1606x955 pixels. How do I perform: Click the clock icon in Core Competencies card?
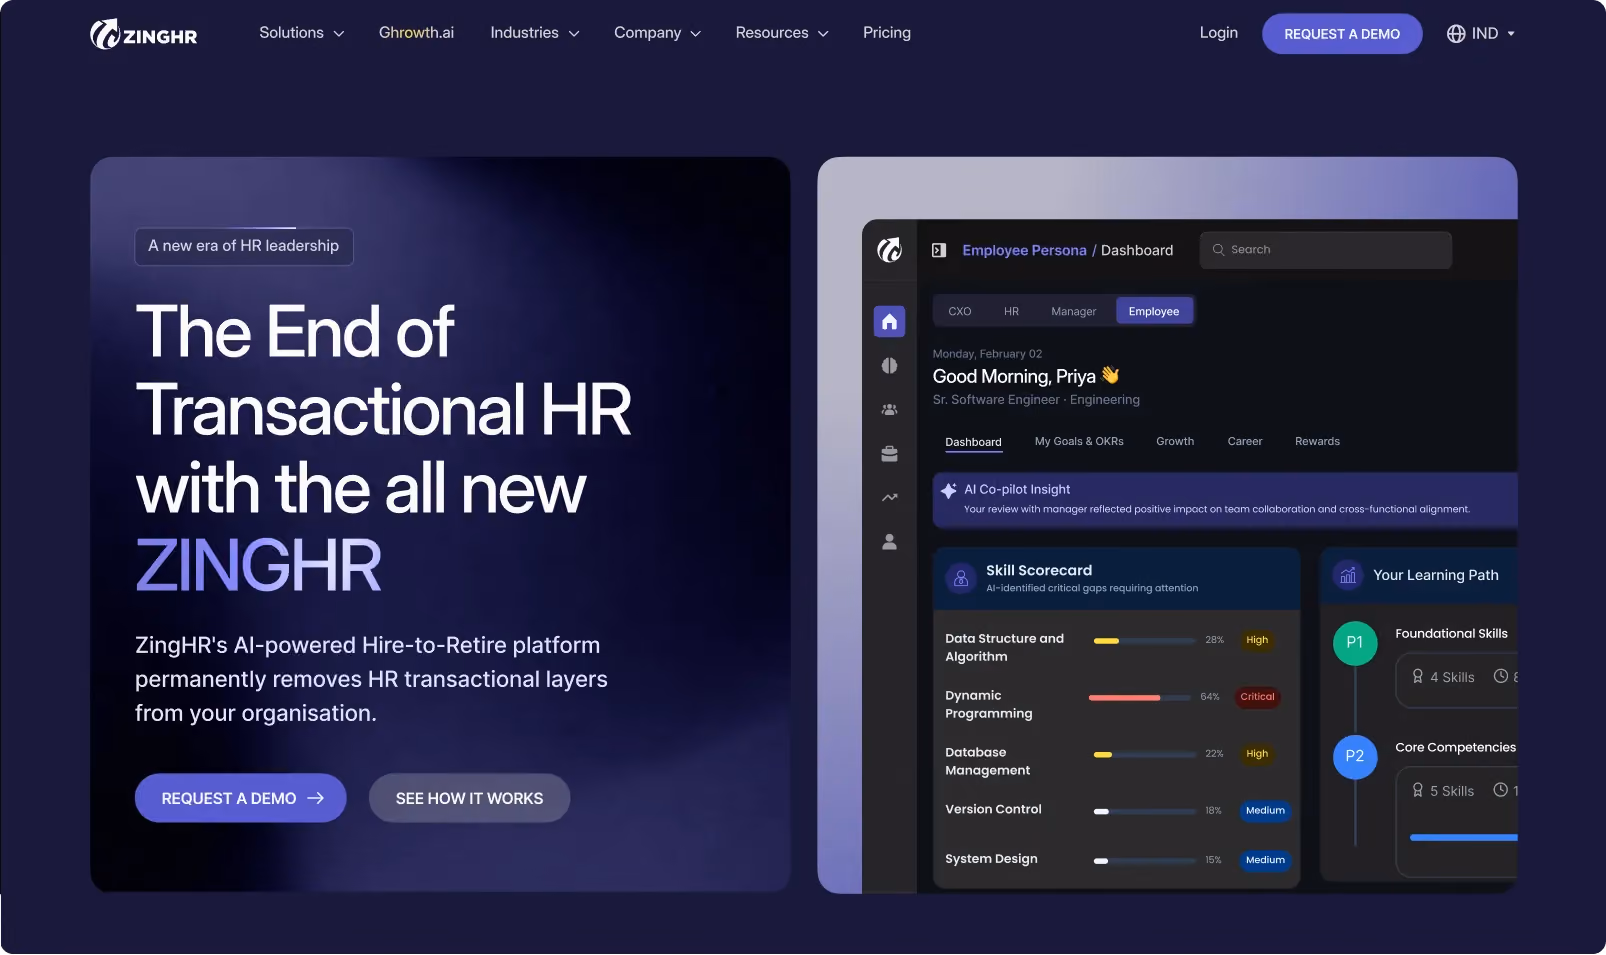pos(1500,791)
